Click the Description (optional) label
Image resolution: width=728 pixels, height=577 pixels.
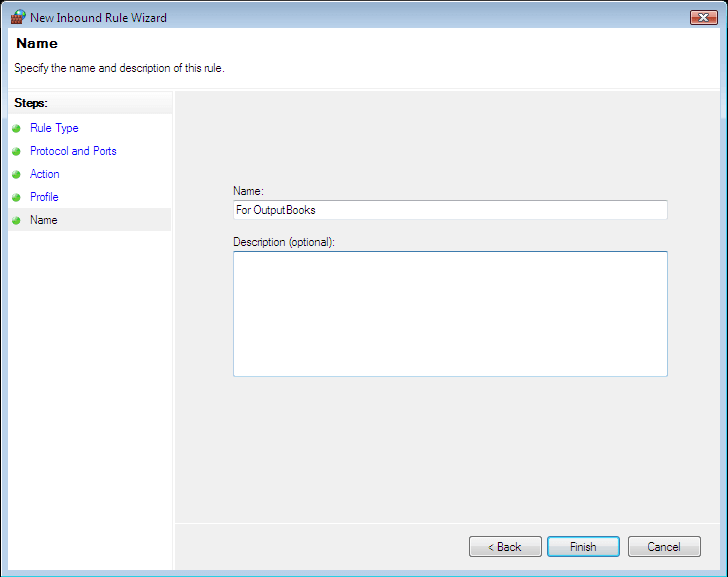[x=284, y=242]
